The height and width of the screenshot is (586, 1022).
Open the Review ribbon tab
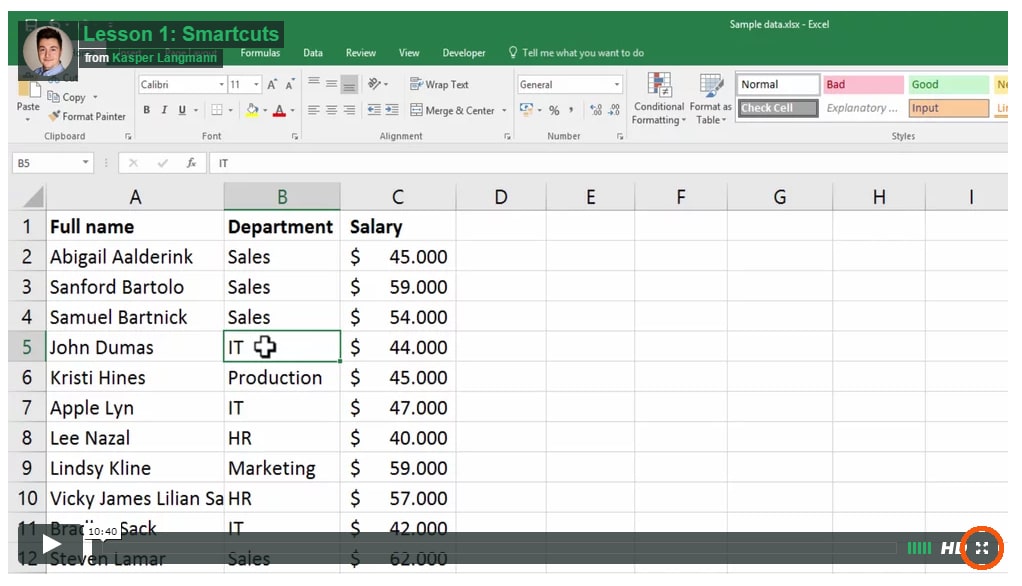[360, 53]
